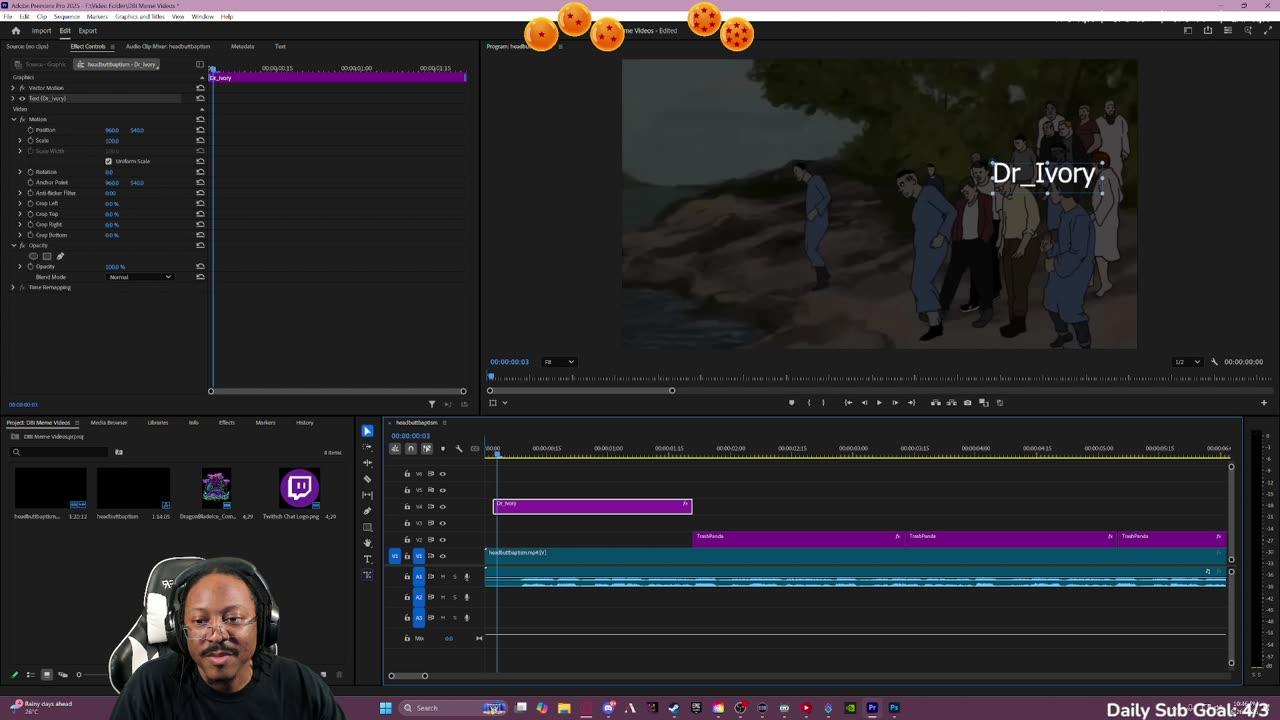The height and width of the screenshot is (720, 1280).
Task: Select the Rectangle tool
Action: (367, 527)
